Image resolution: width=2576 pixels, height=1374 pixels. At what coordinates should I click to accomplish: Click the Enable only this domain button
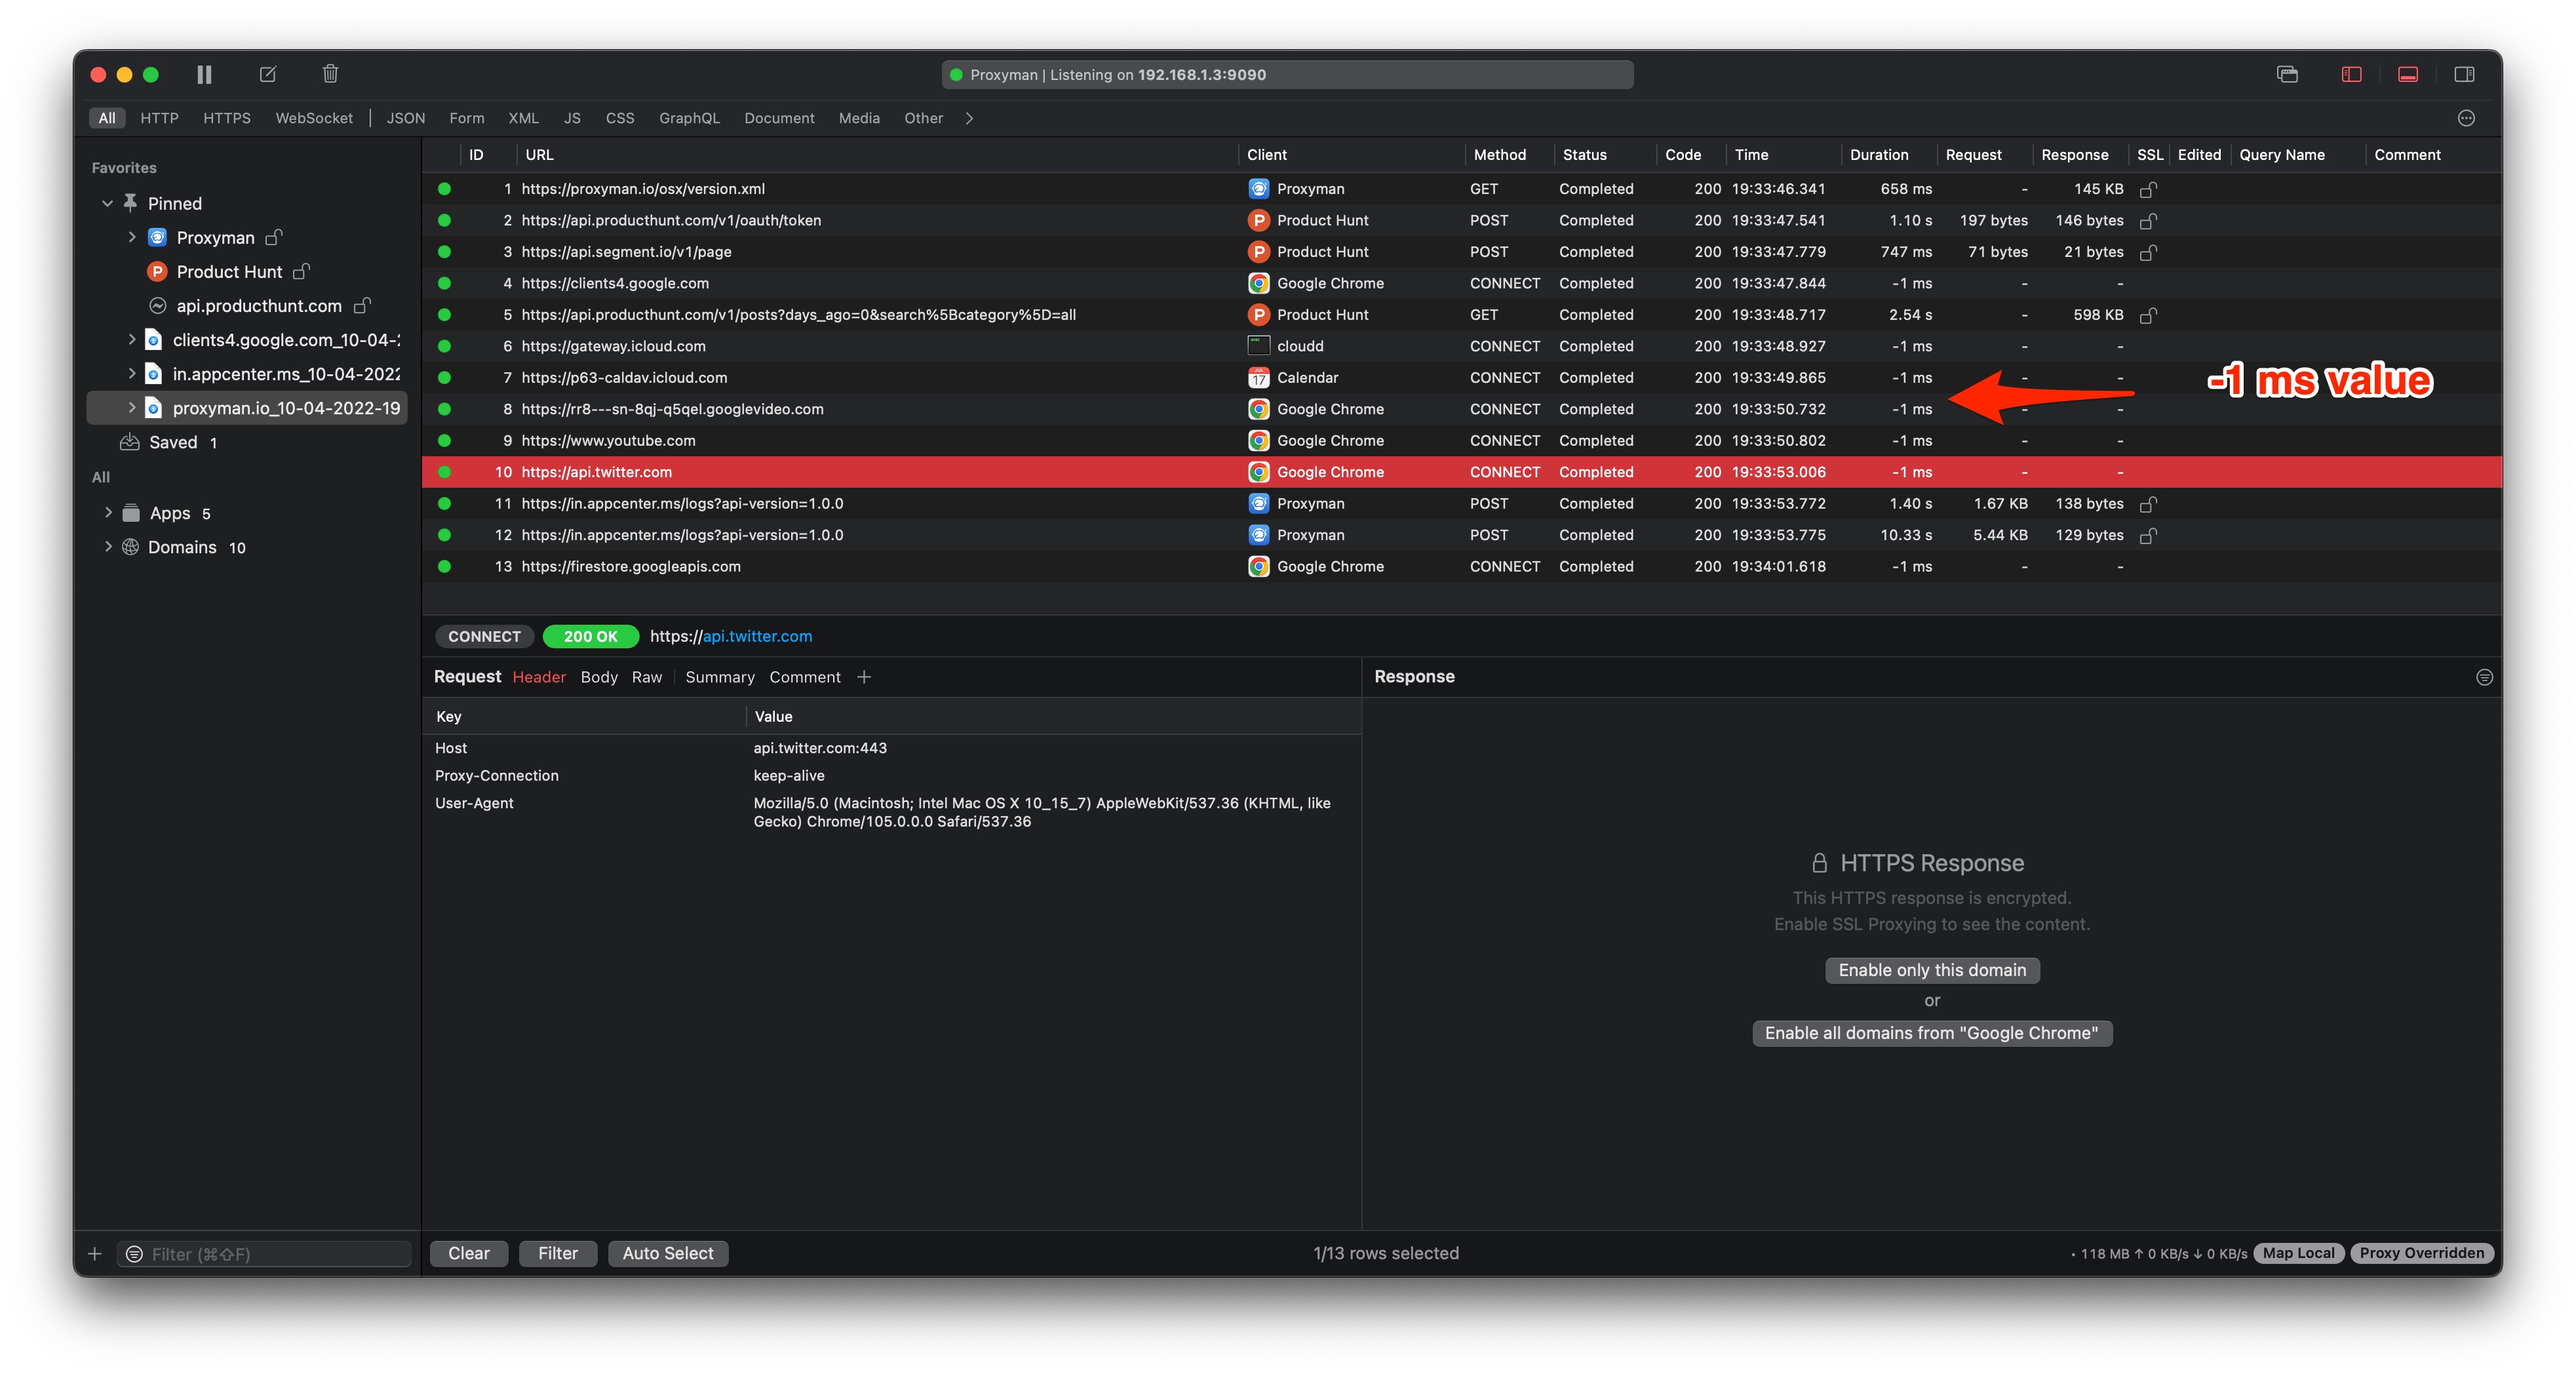coord(1931,969)
